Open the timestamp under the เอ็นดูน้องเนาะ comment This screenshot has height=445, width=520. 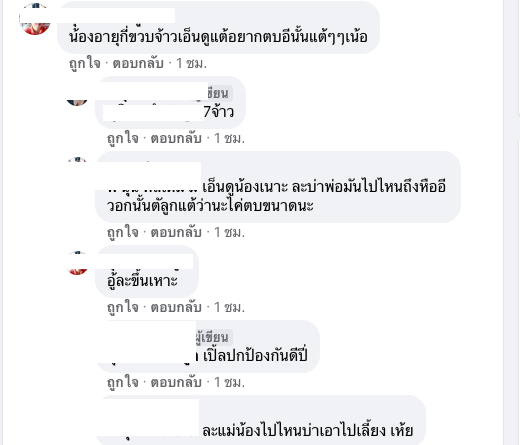(x=229, y=232)
